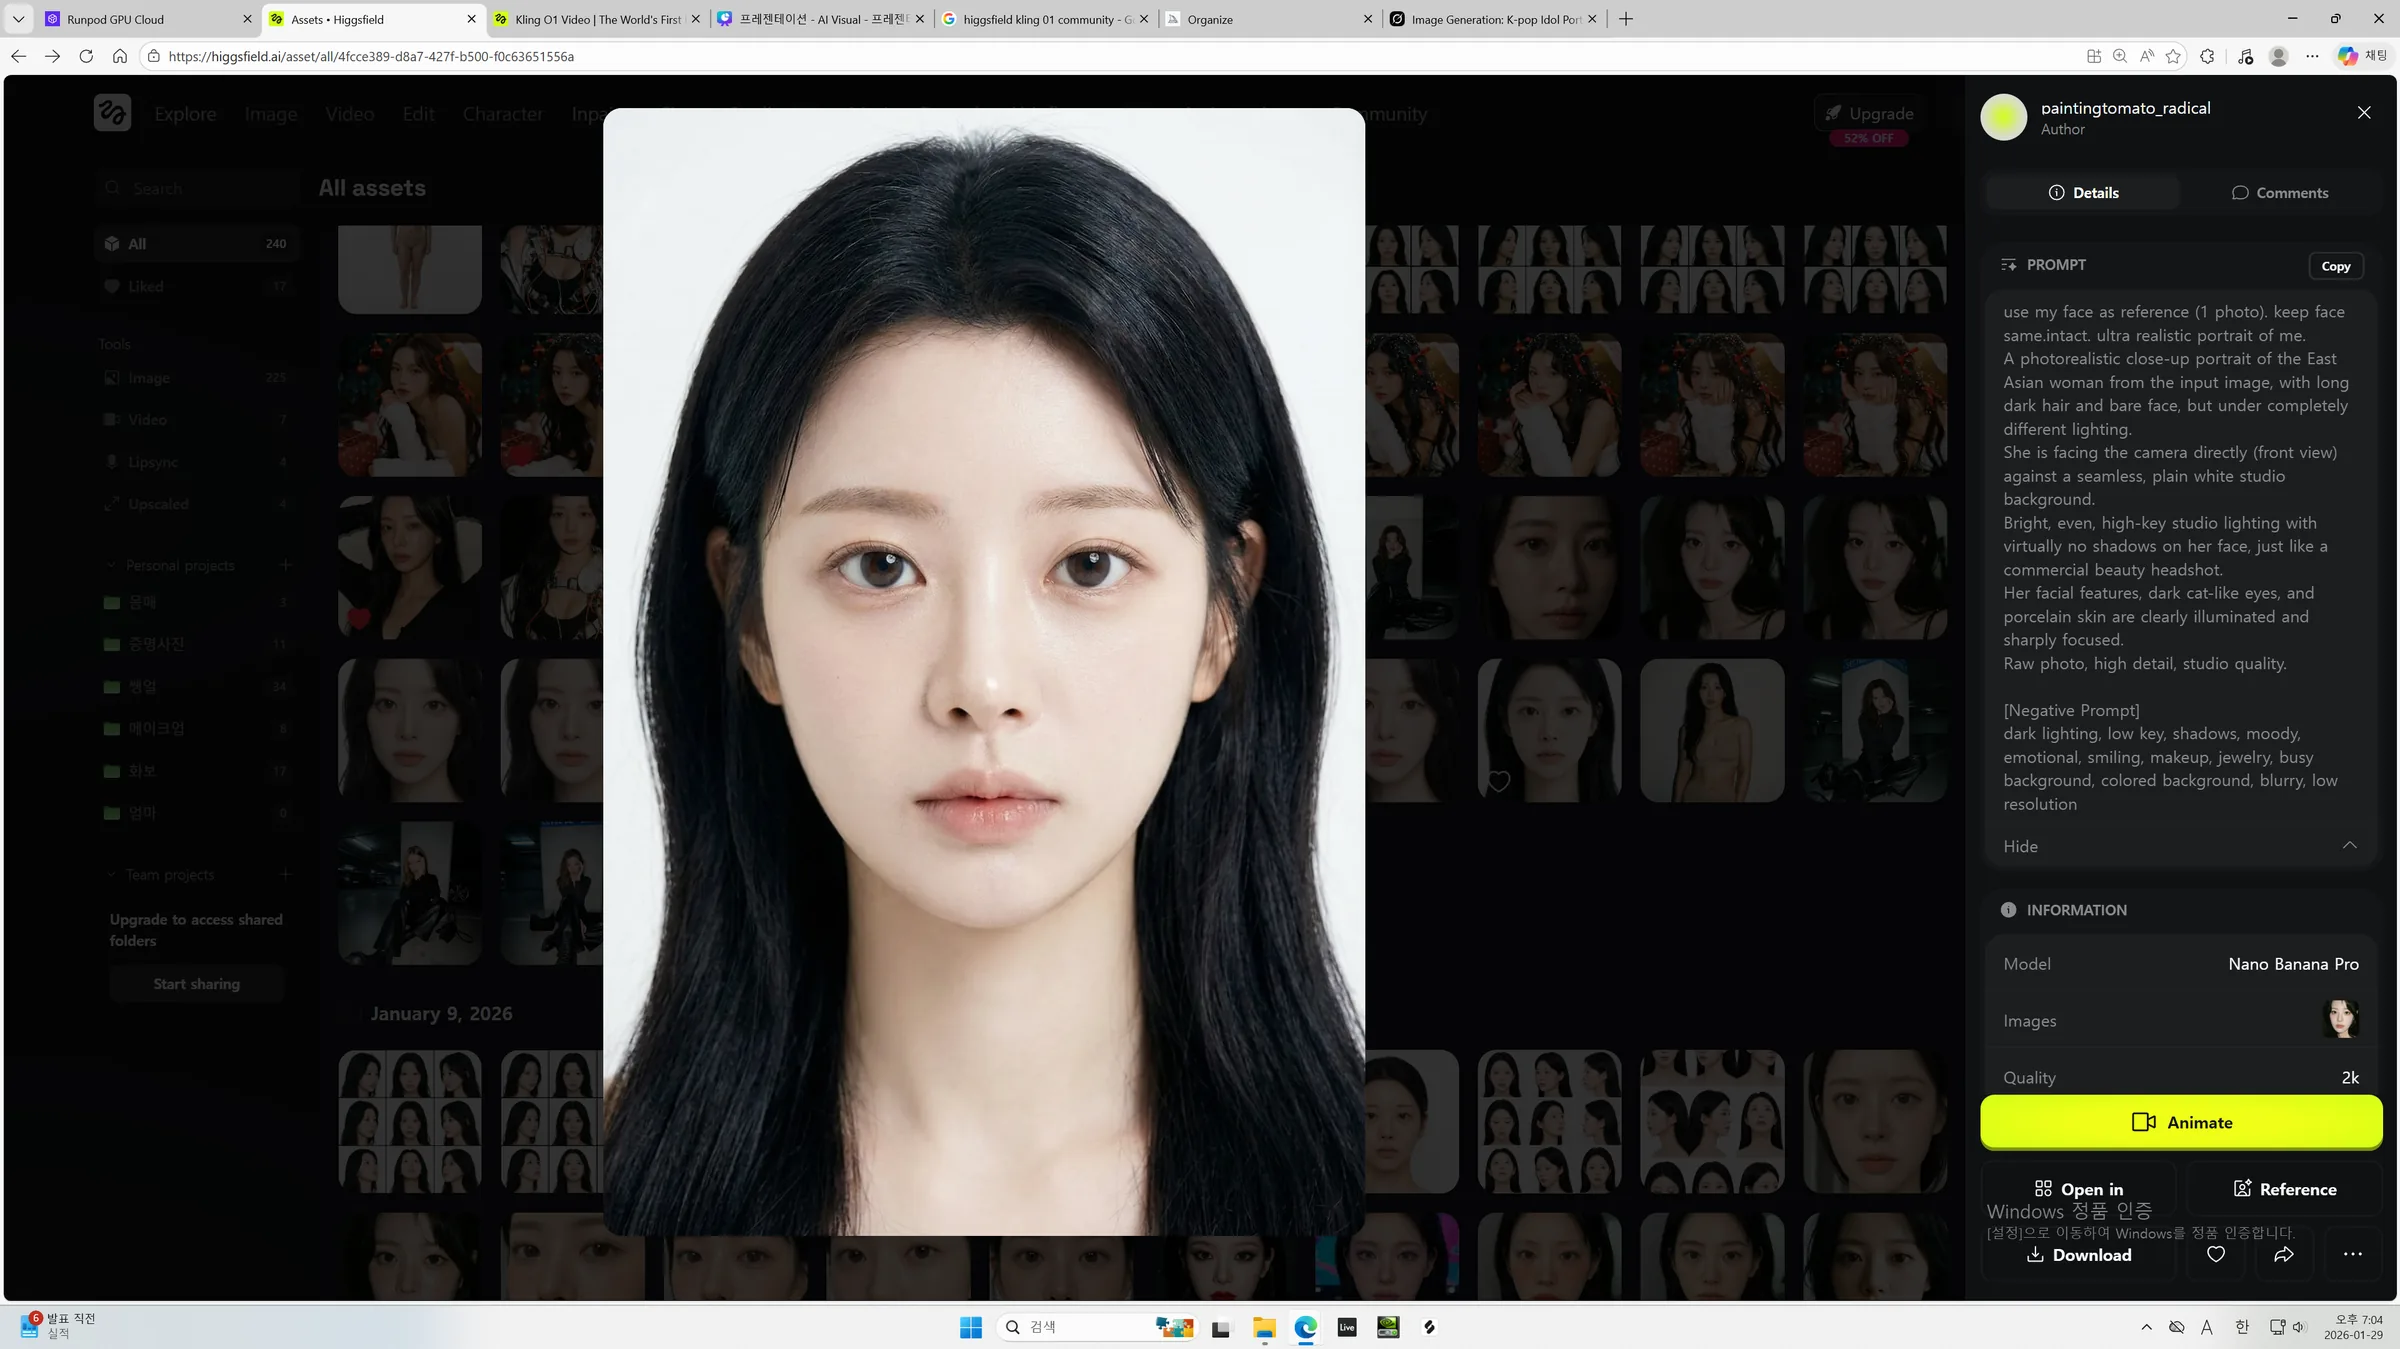This screenshot has width=2400, height=1349.
Task: Unfavorite the red-hearted grid thumbnail
Action: pos(357,620)
